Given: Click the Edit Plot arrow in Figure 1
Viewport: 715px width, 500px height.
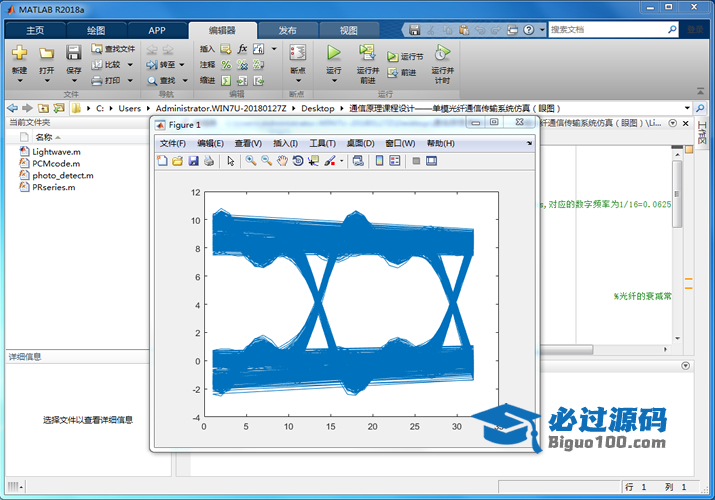Looking at the screenshot, I should point(231,161).
